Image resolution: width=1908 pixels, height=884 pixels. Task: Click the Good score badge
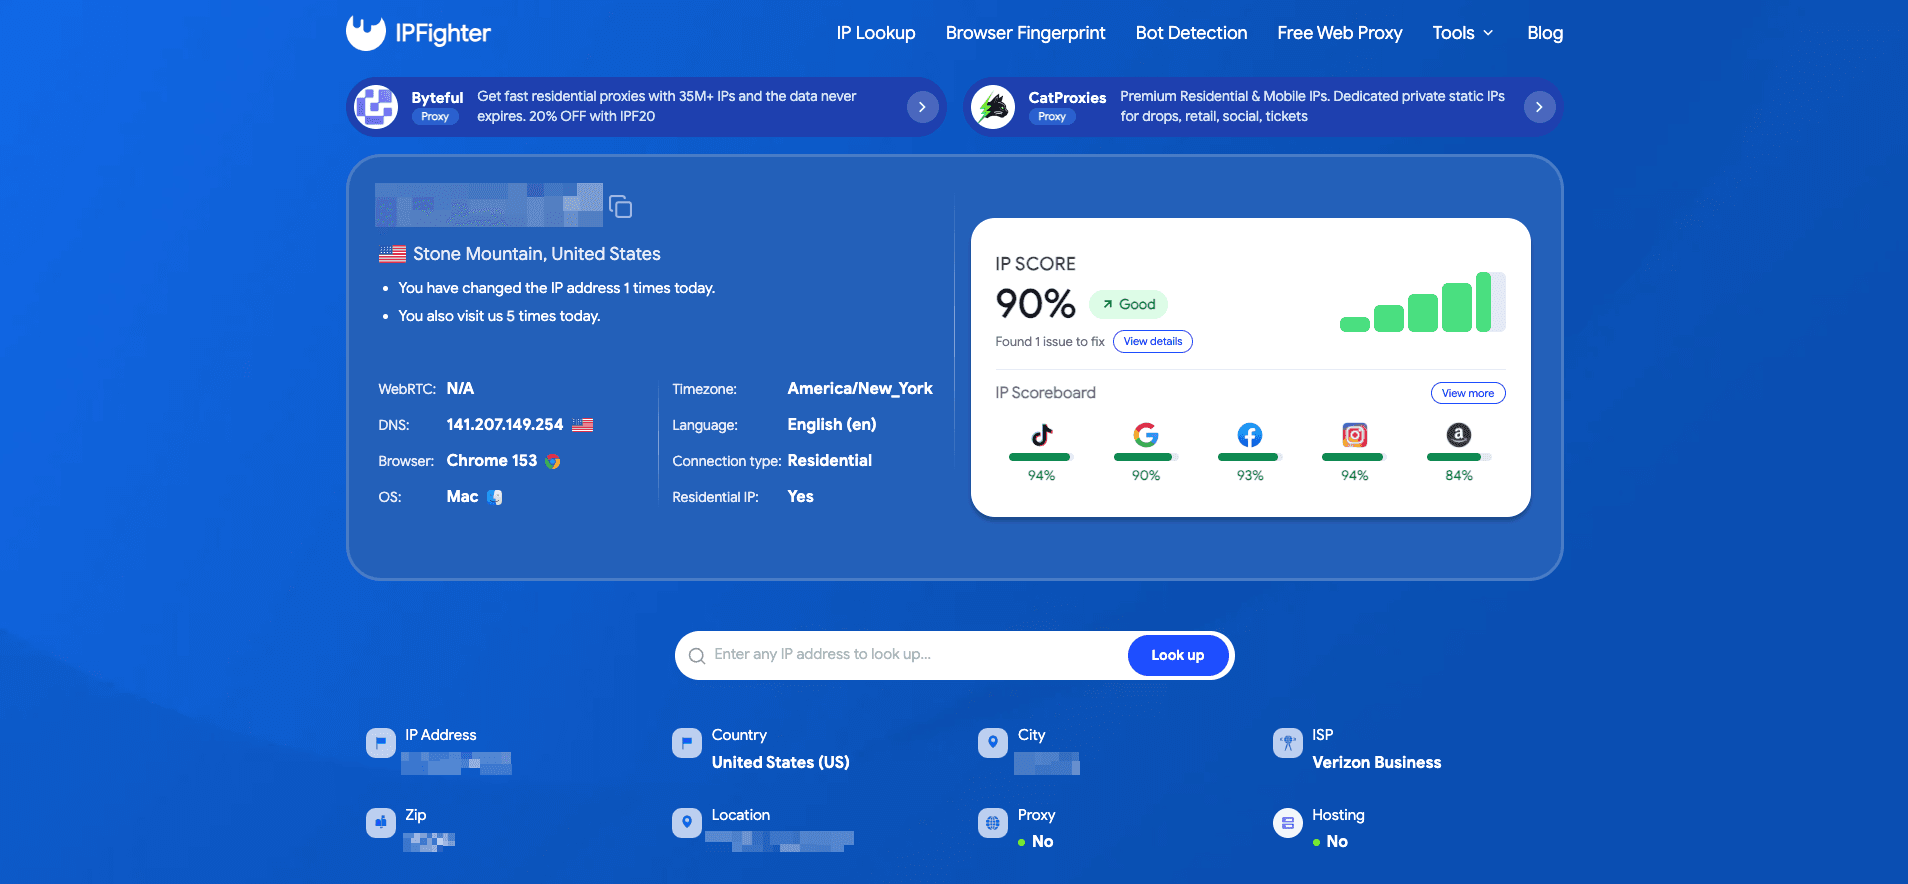pyautogui.click(x=1129, y=304)
